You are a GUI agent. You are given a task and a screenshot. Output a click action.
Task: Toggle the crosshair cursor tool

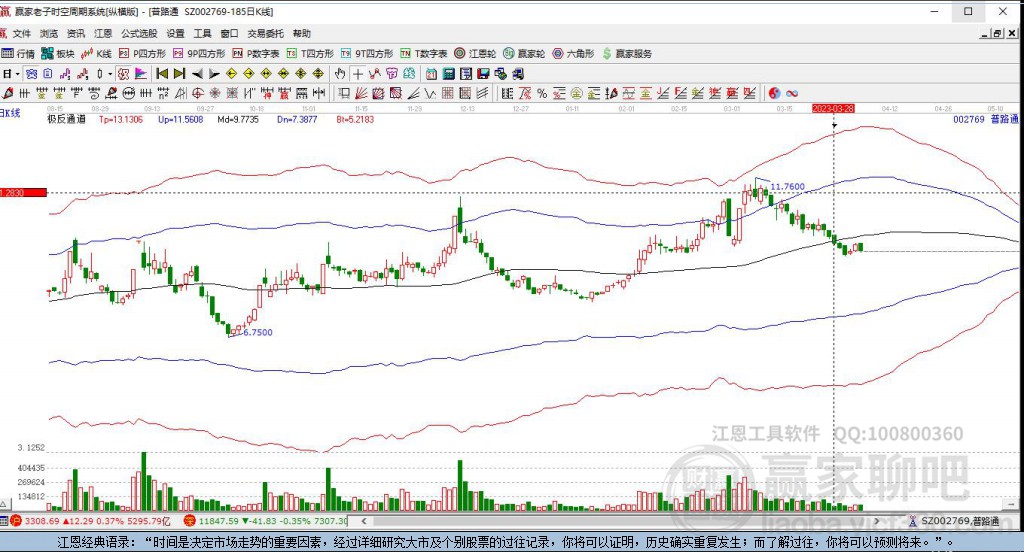point(358,74)
